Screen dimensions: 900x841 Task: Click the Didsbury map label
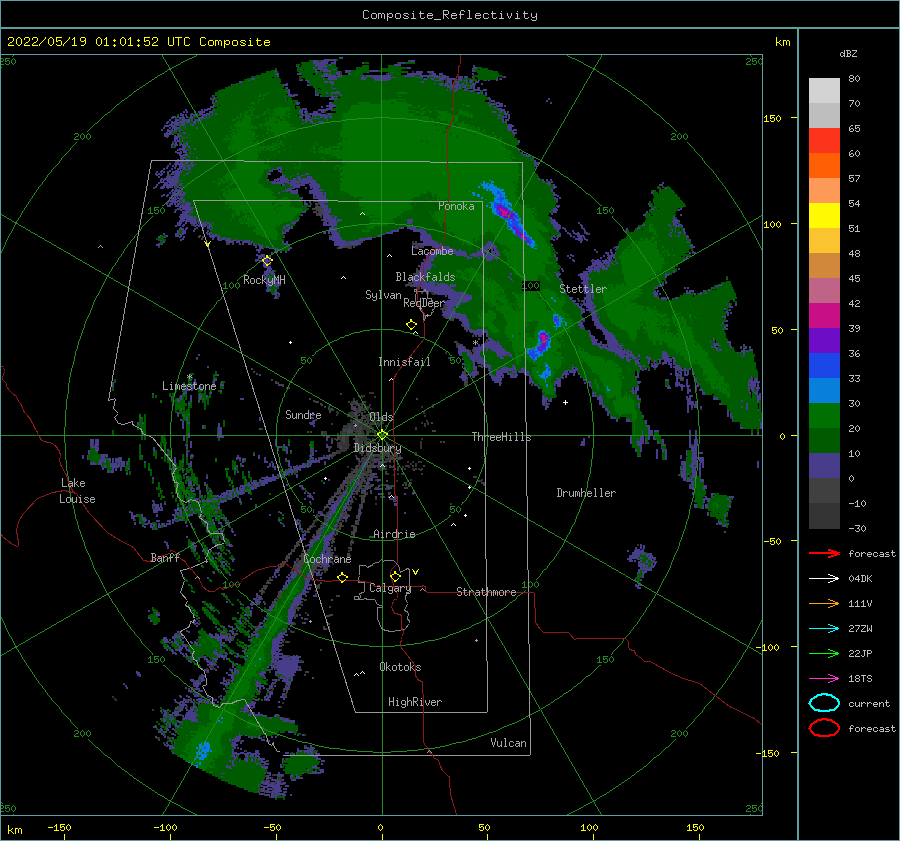pos(377,448)
